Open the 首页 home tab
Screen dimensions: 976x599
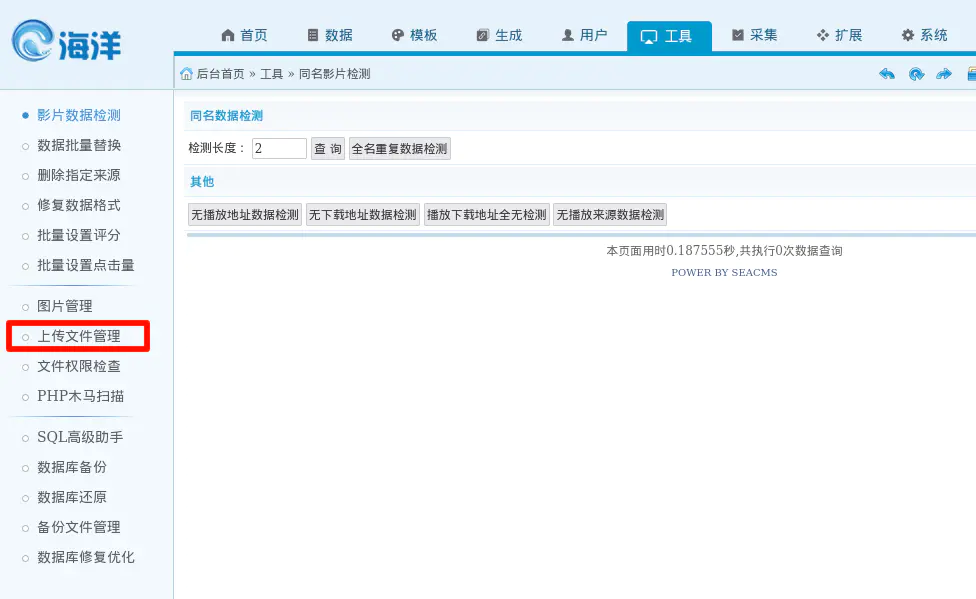click(x=244, y=35)
